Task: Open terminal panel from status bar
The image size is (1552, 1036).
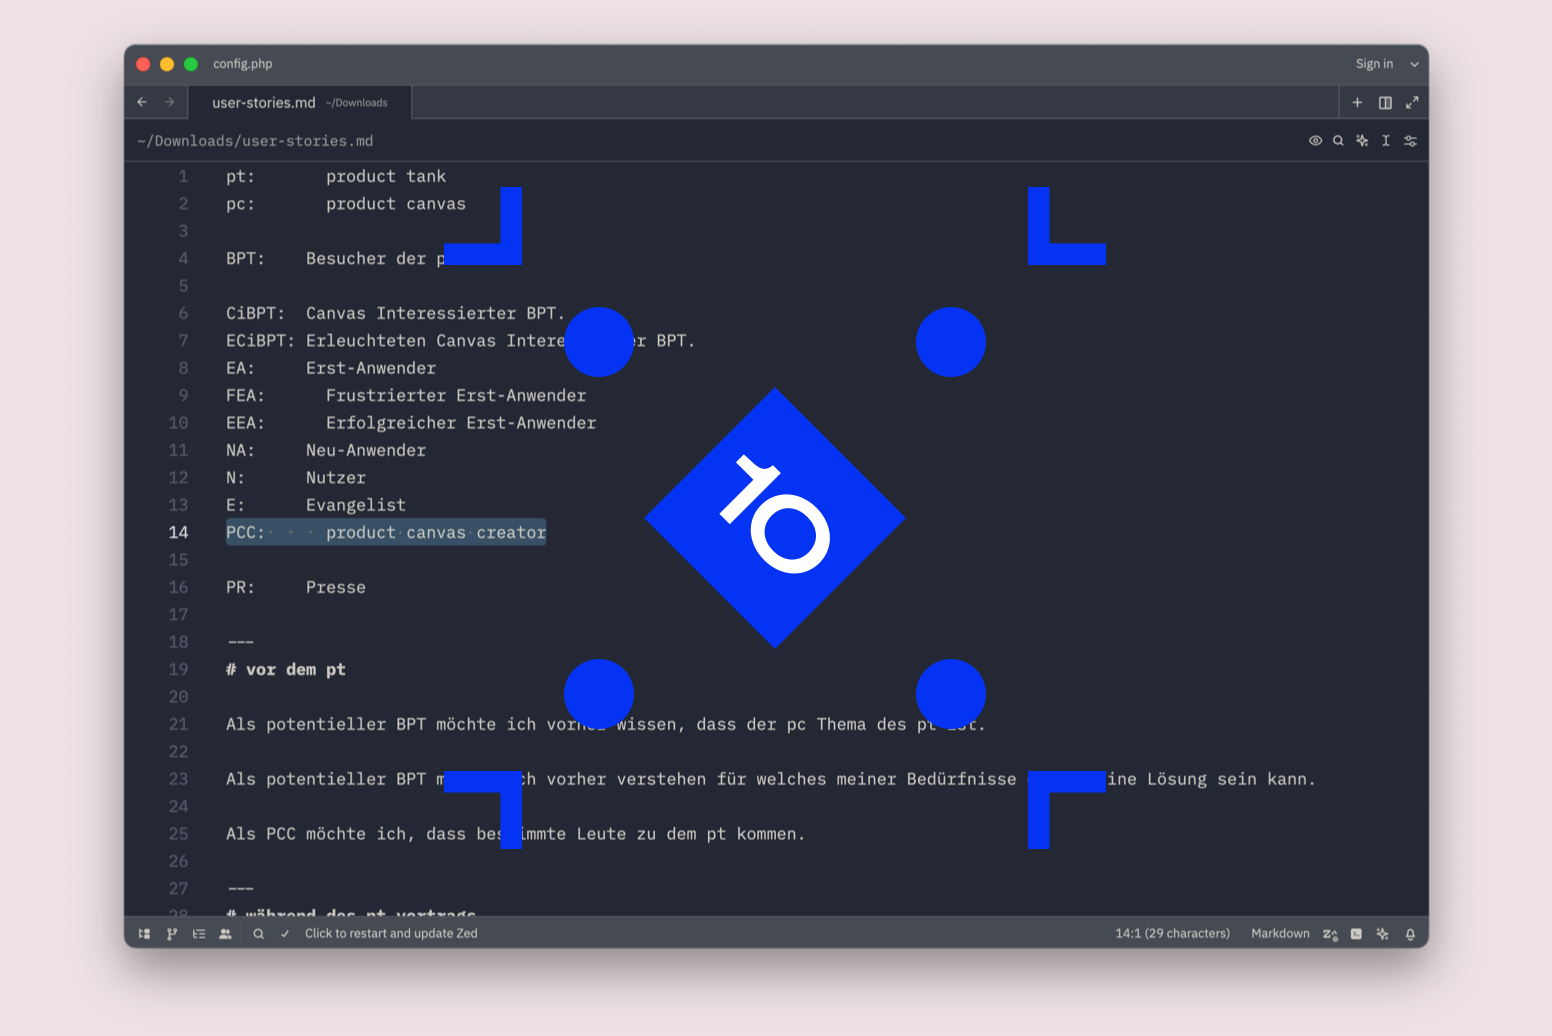Action: (x=1356, y=934)
